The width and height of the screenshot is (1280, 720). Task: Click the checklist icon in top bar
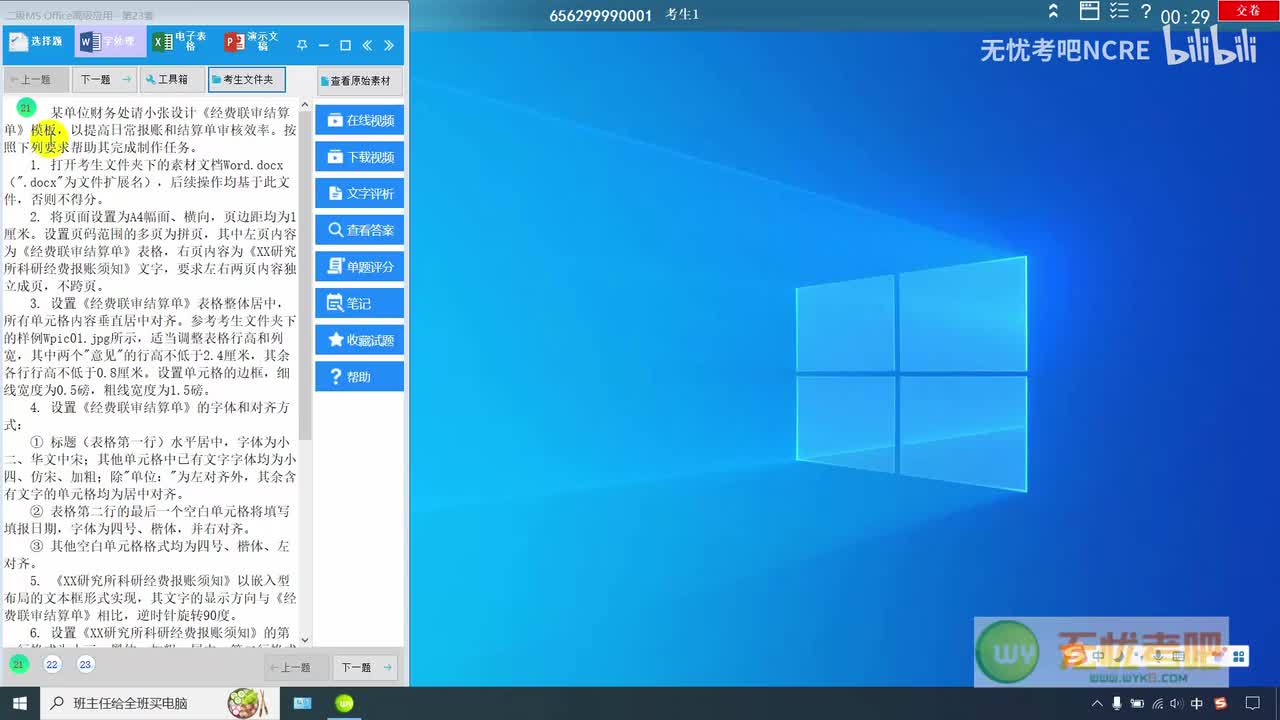(1120, 12)
